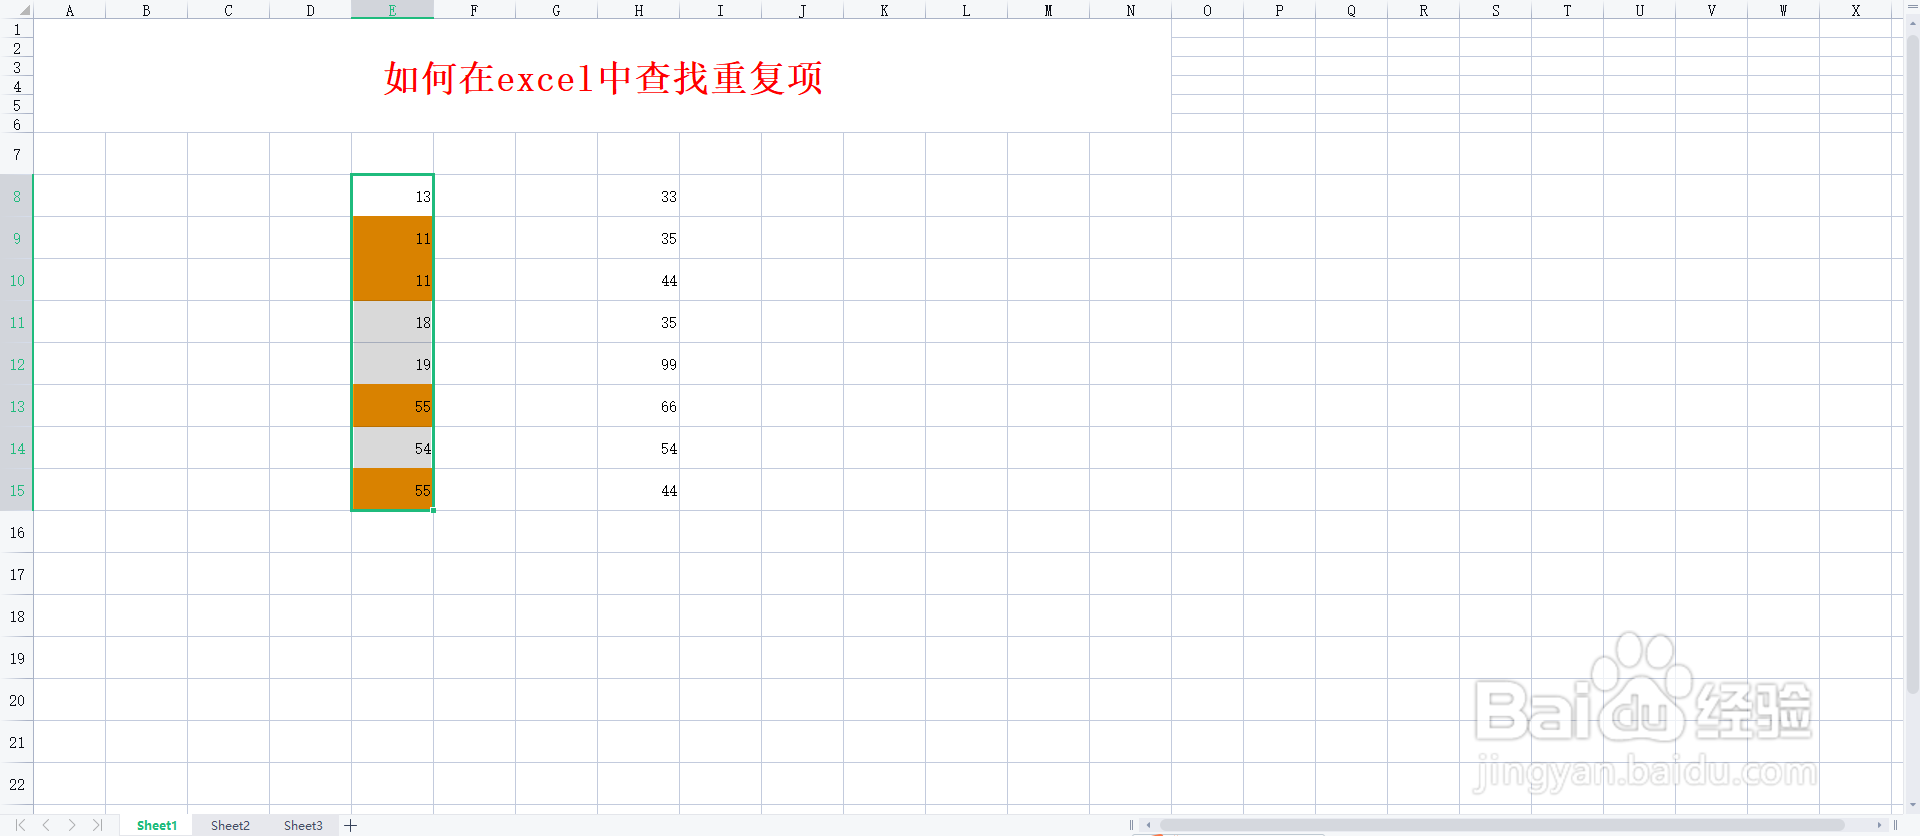This screenshot has height=836, width=1920.
Task: Click cell H12 containing 99
Action: tap(638, 364)
